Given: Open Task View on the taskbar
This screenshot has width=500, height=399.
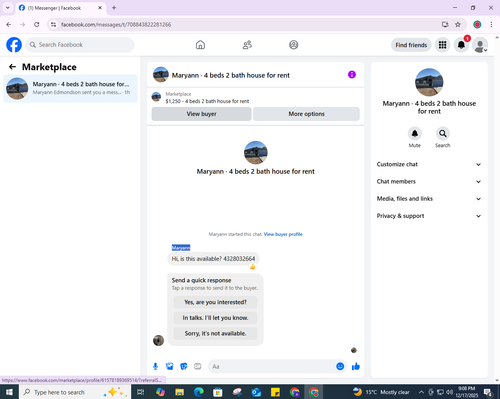Looking at the screenshot, I should (141, 392).
